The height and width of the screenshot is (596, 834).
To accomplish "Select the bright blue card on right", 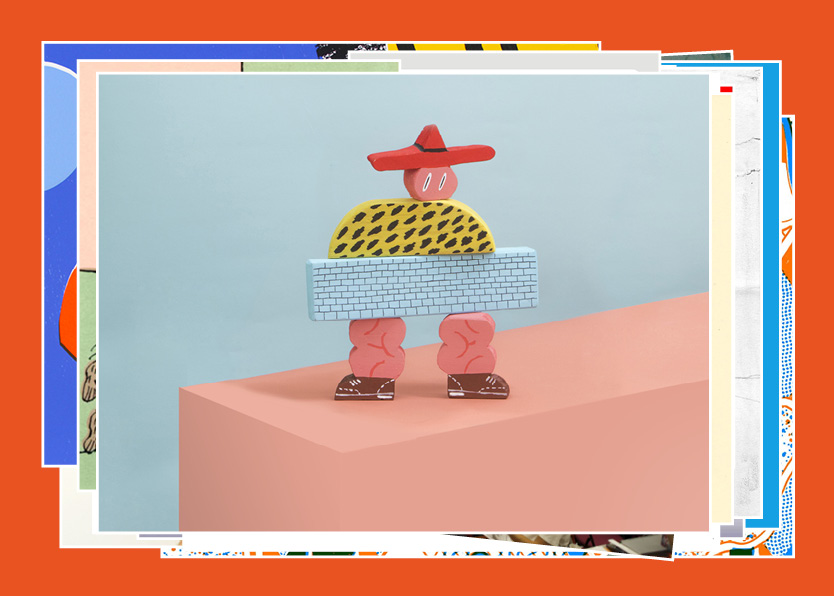I will pyautogui.click(x=771, y=300).
